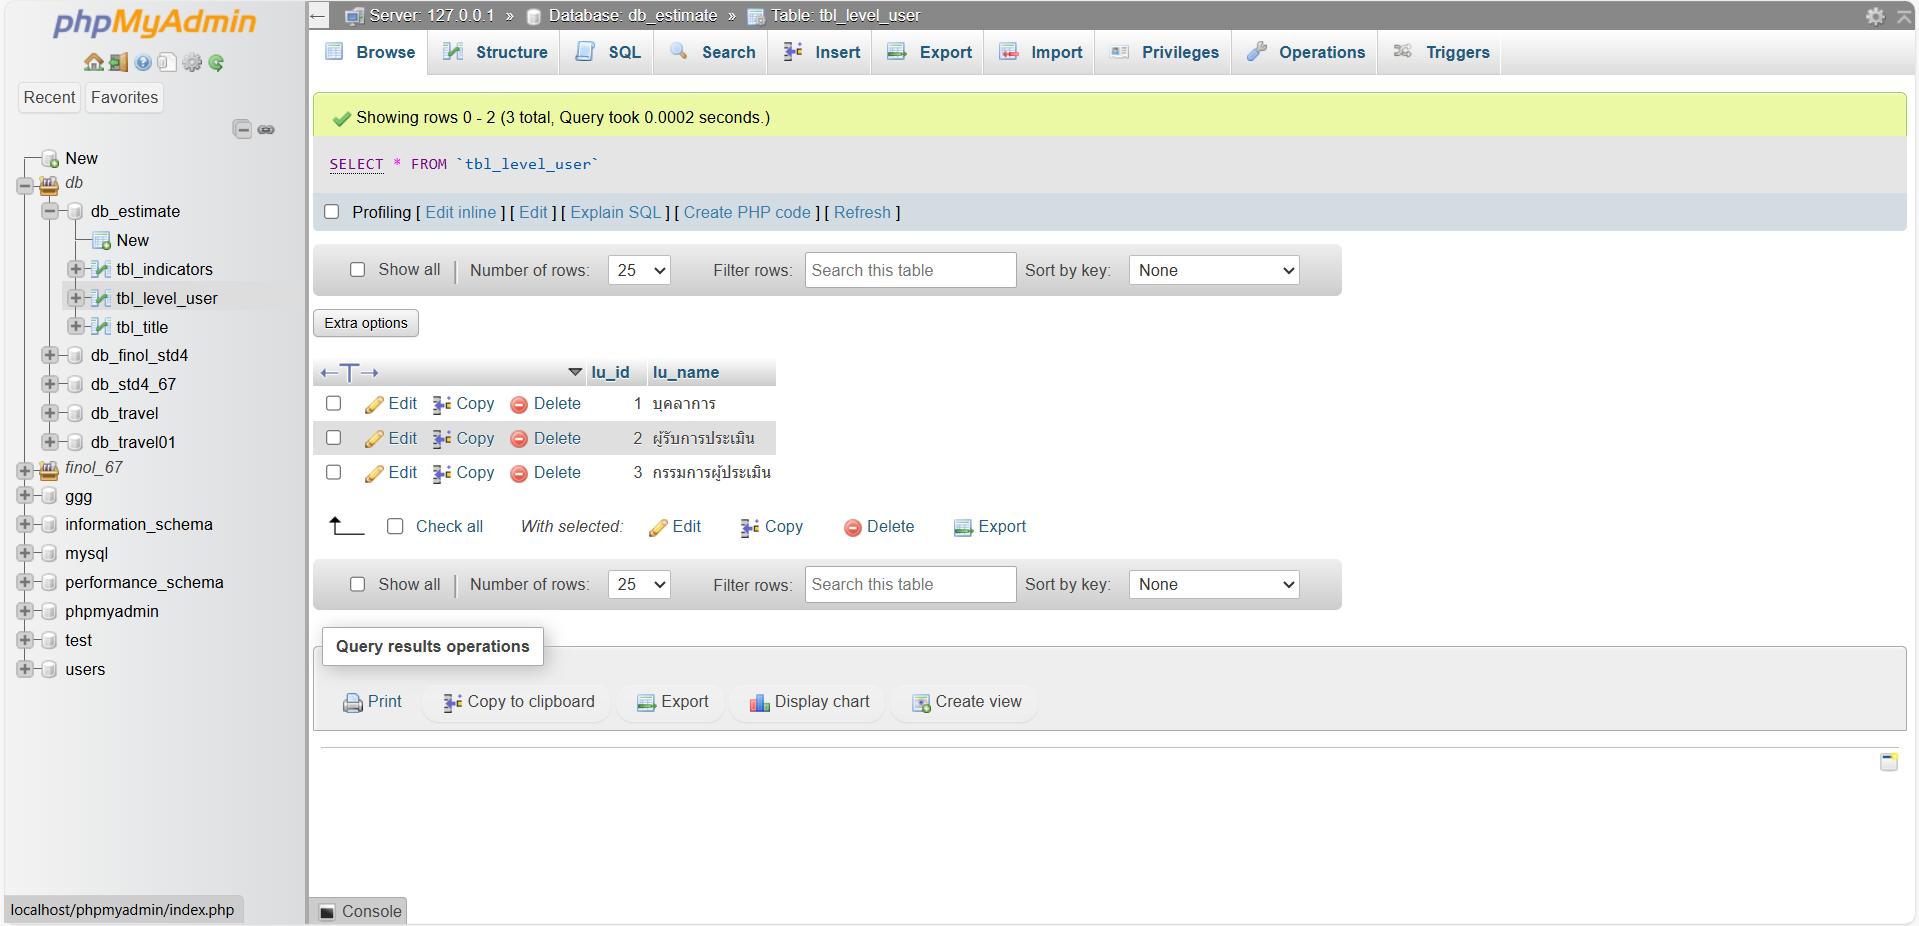
Task: Open the Operations tab
Action: pos(1306,52)
